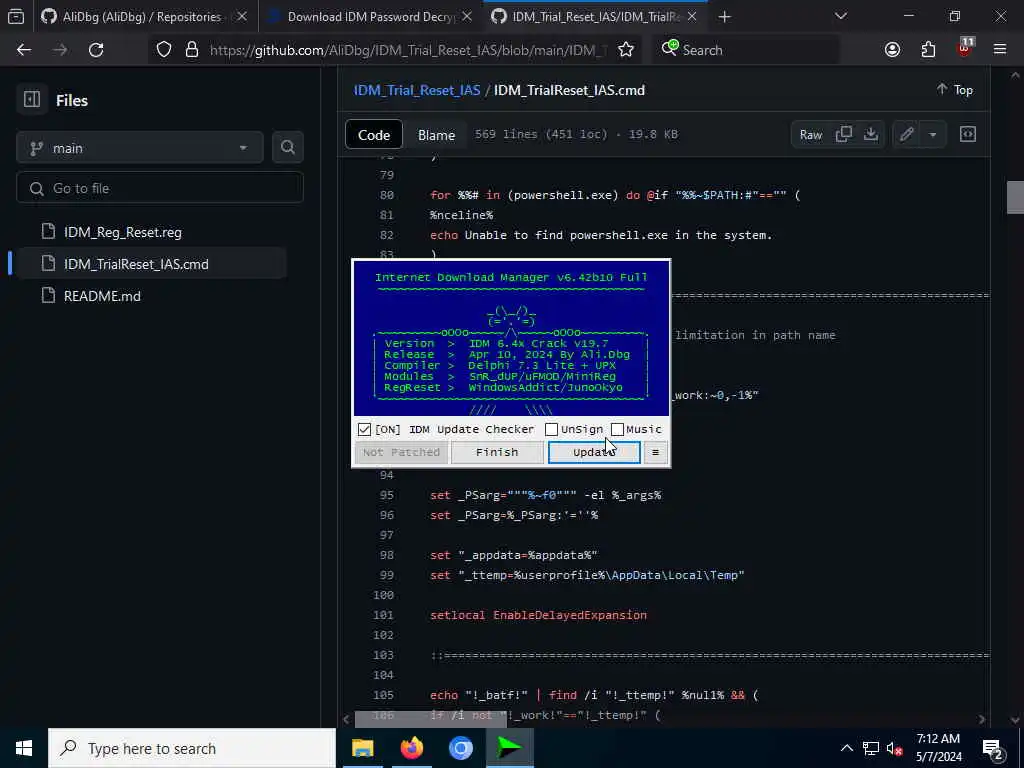Close the AliDbg Repositories tab
This screenshot has height=768, width=1024.
[x=242, y=16]
